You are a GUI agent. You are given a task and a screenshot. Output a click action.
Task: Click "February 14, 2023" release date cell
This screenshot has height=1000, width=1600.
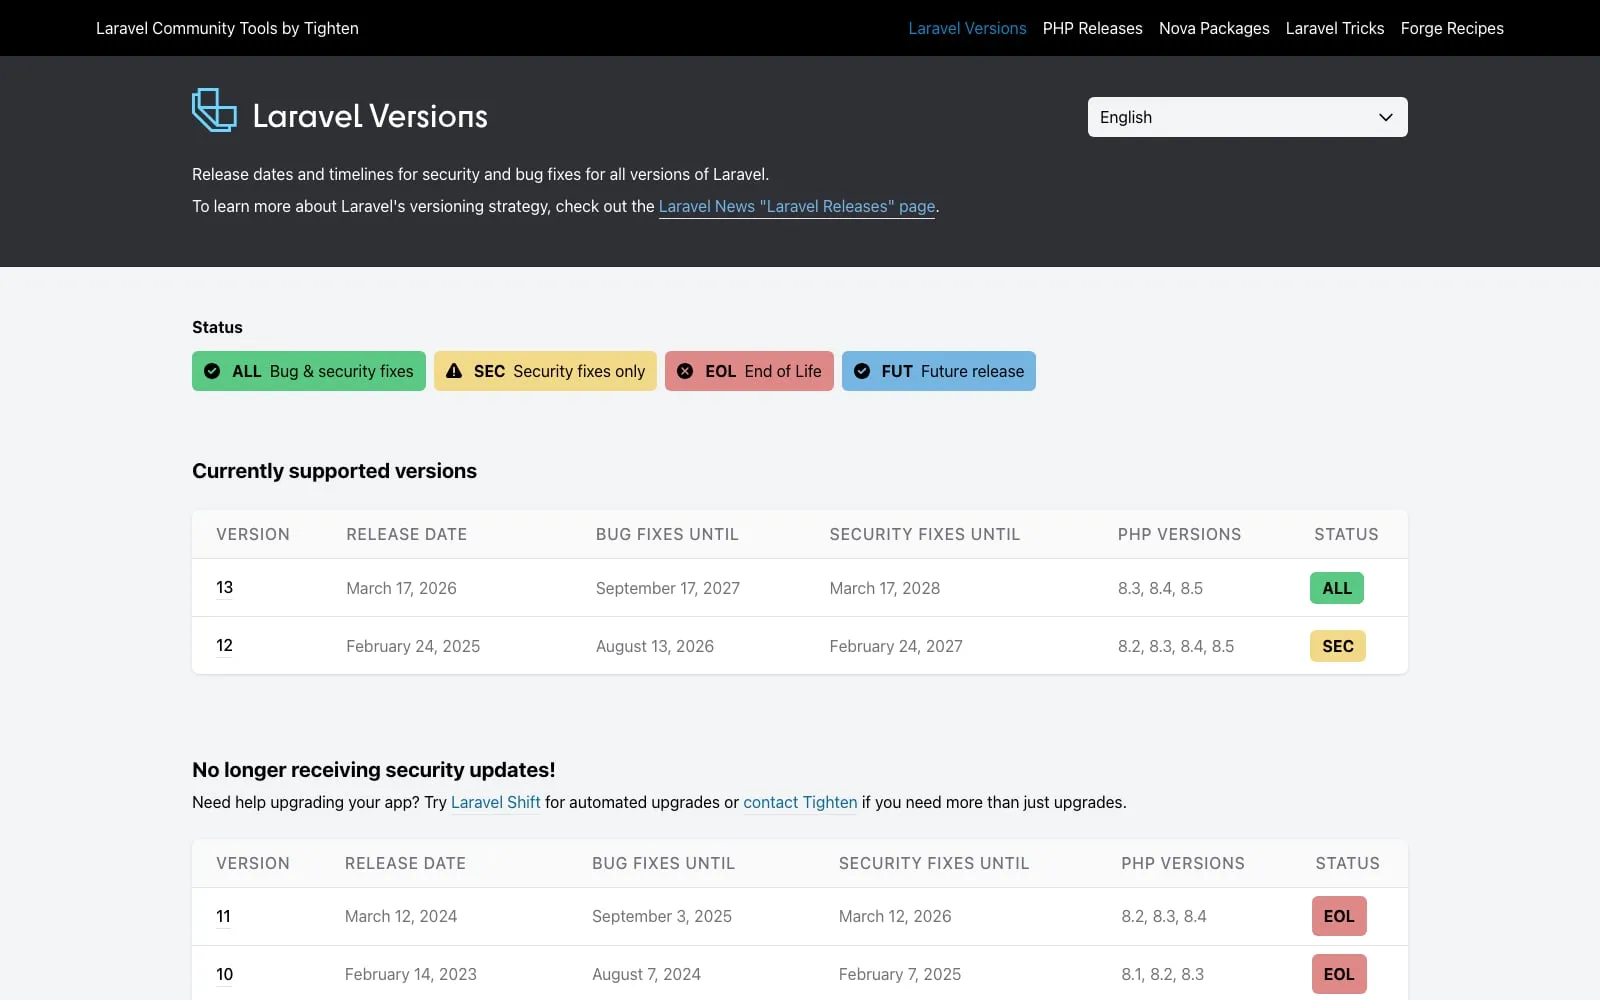click(x=411, y=974)
